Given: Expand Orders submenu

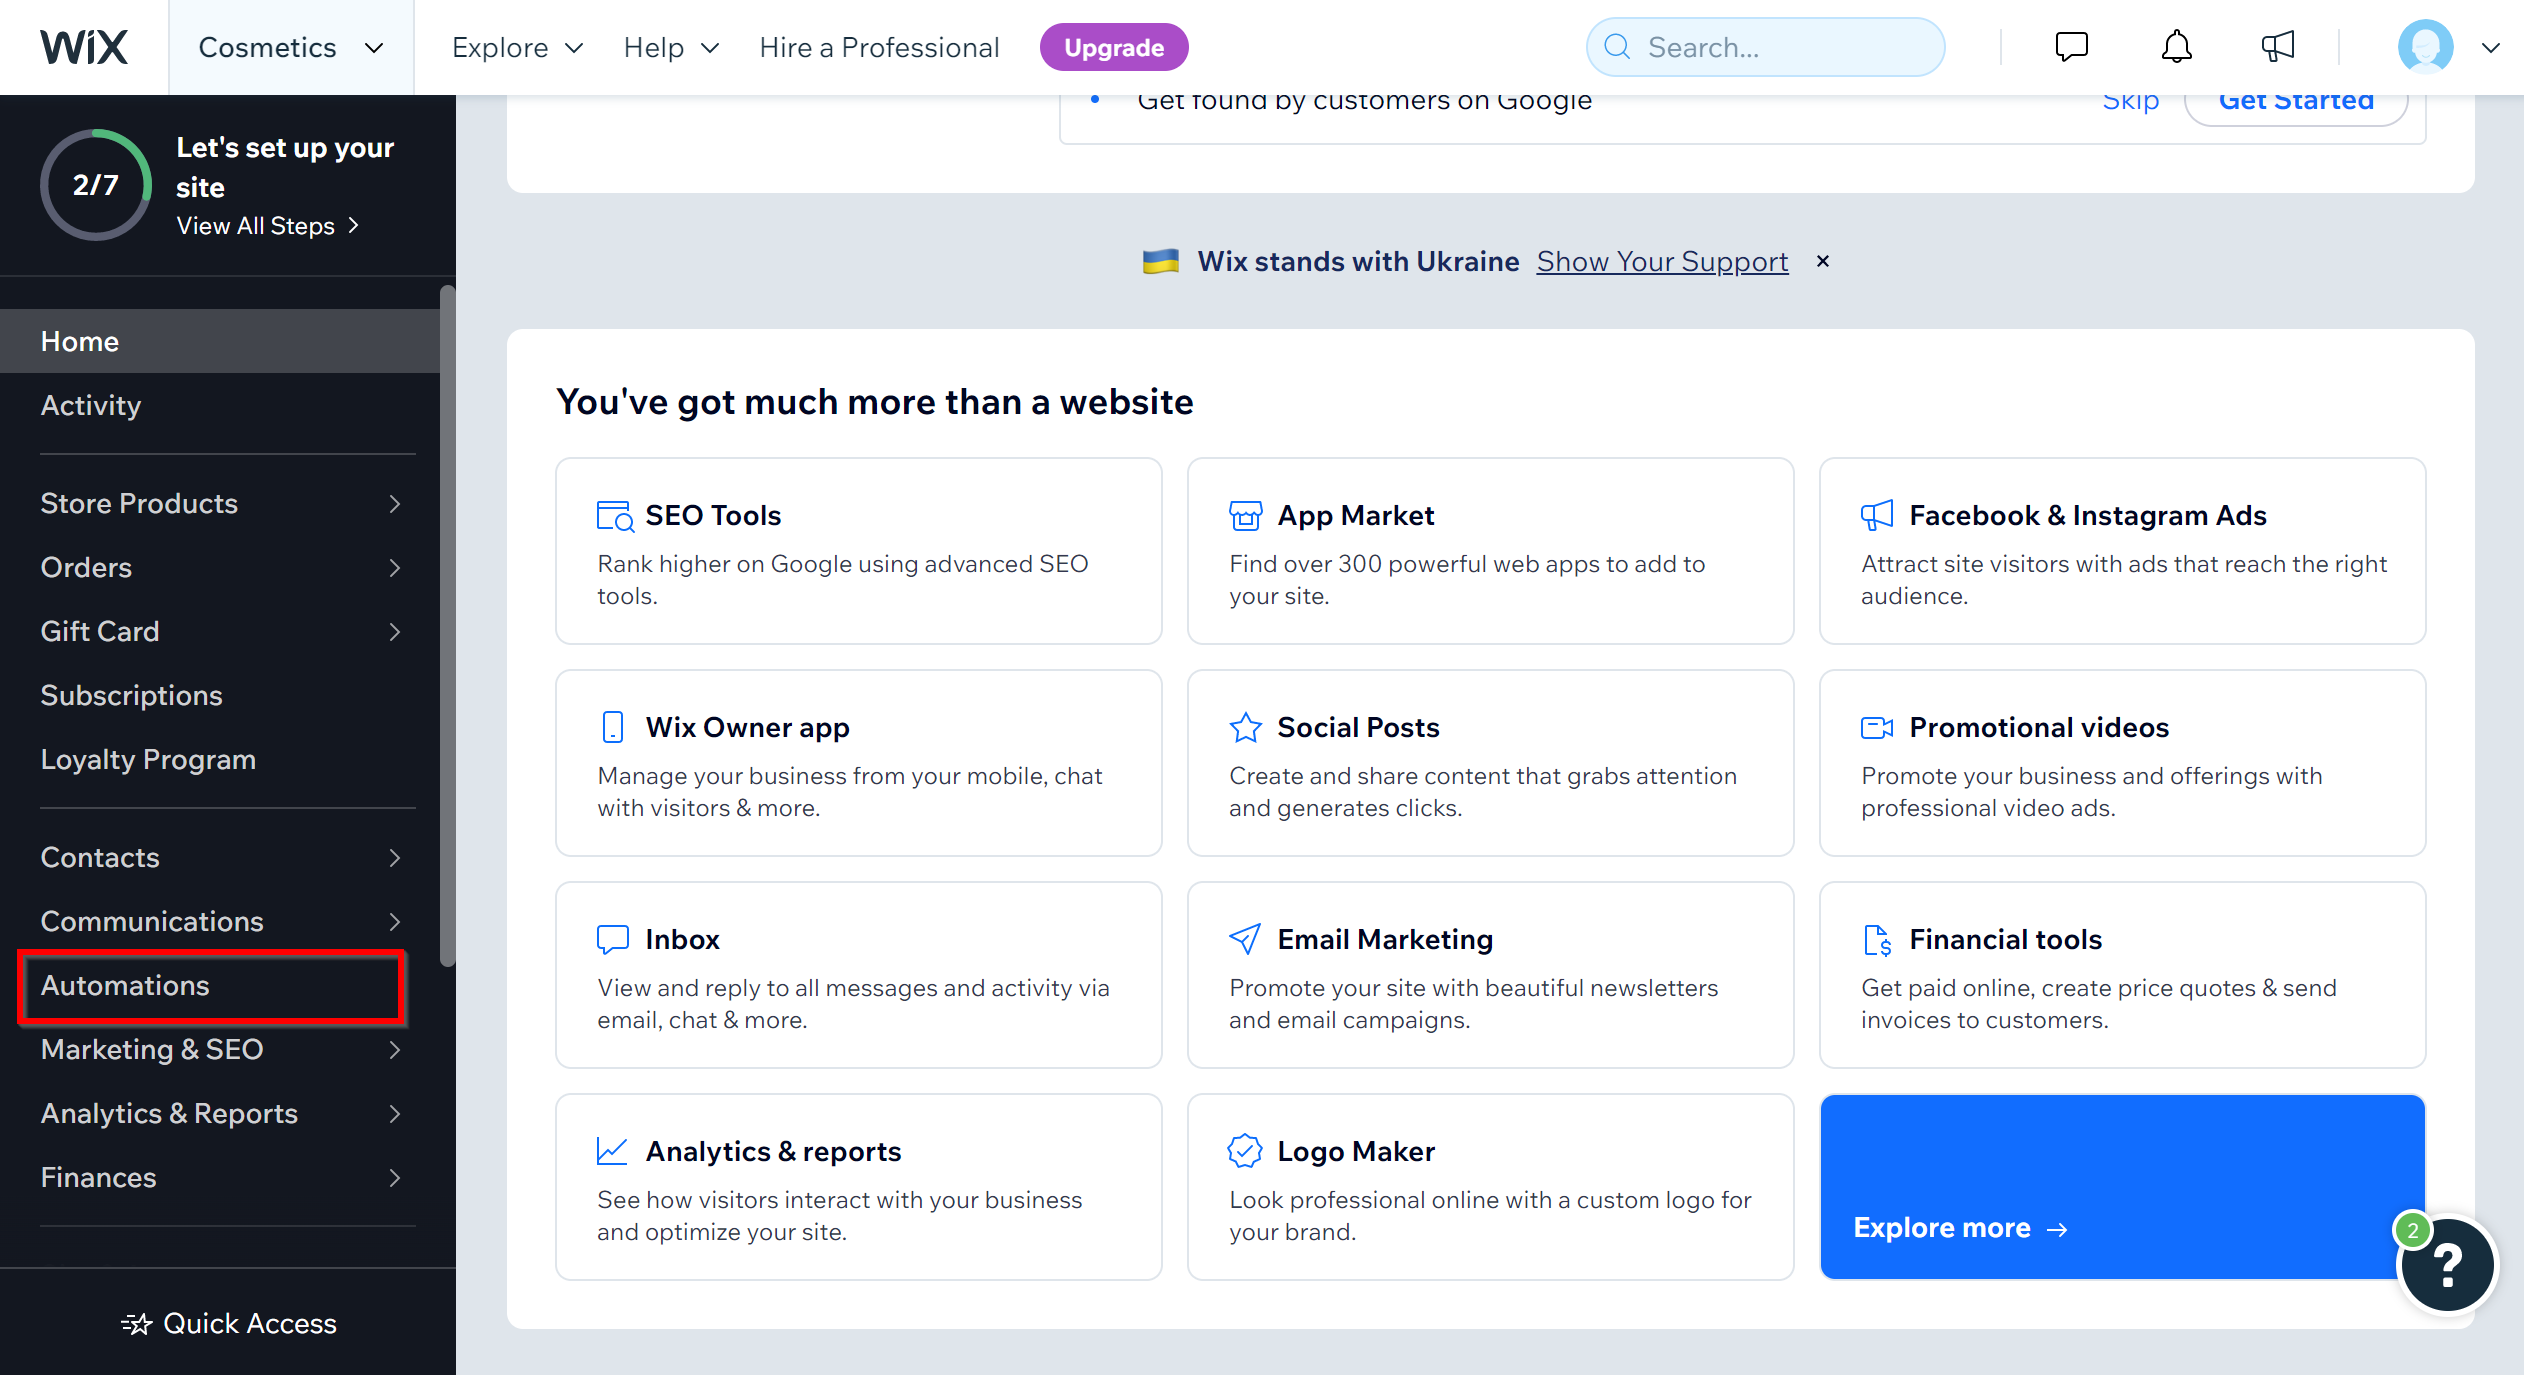Looking at the screenshot, I should (x=395, y=568).
